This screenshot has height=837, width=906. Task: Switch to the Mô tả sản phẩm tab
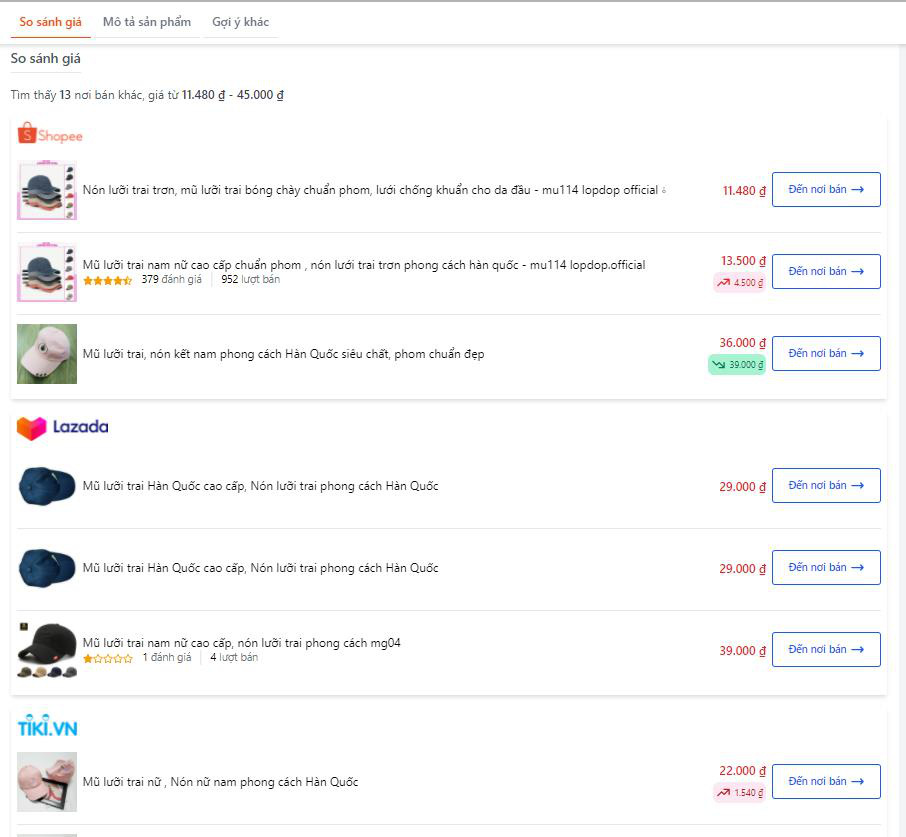[x=147, y=22]
